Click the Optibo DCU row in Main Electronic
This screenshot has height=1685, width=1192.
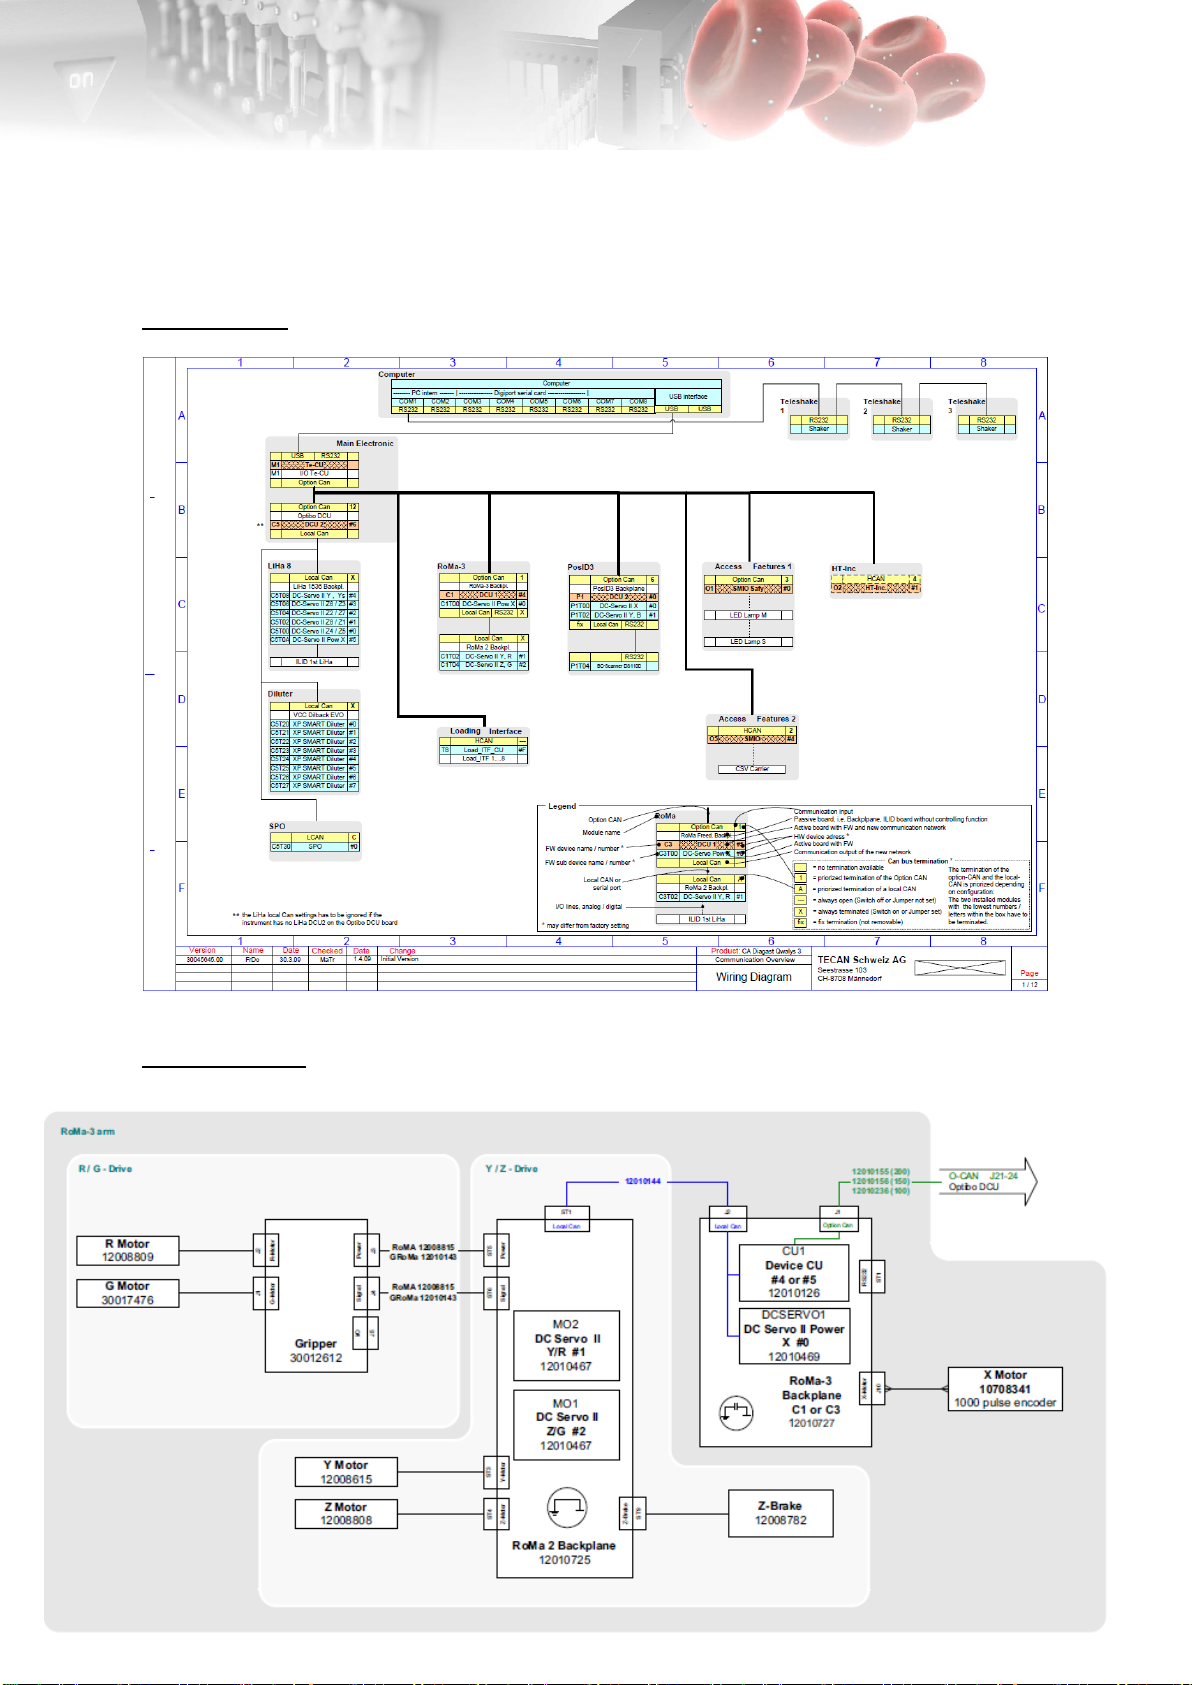[x=314, y=516]
